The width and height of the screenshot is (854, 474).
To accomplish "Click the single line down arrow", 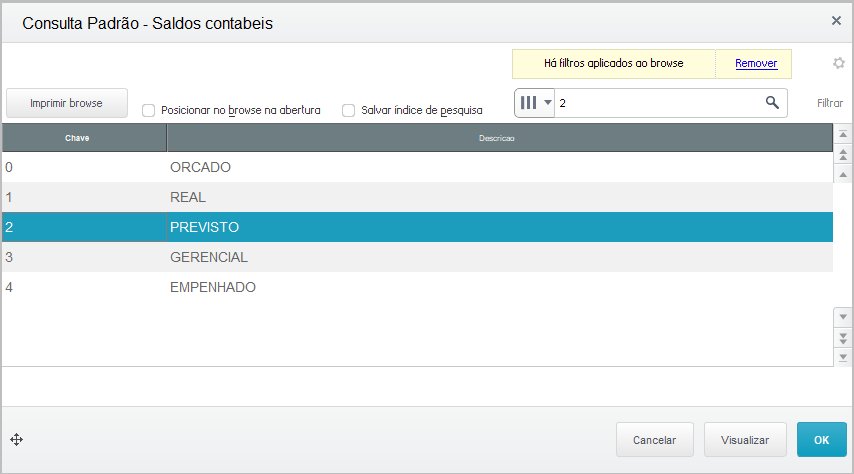I will pyautogui.click(x=842, y=317).
